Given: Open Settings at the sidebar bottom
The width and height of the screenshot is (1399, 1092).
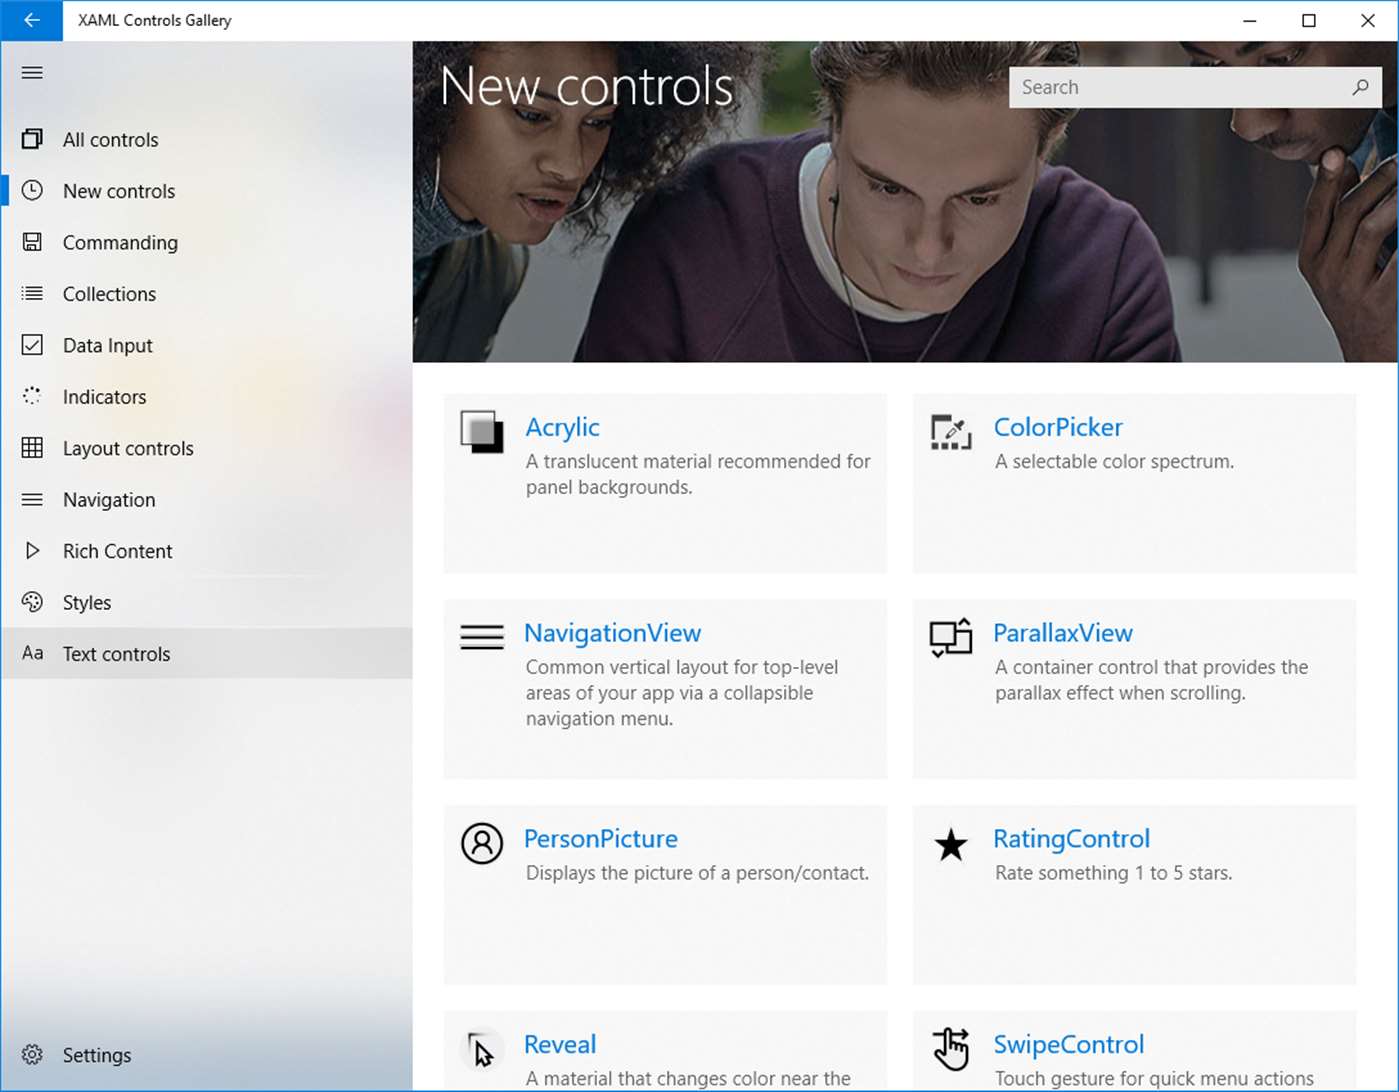Looking at the screenshot, I should click(206, 1055).
